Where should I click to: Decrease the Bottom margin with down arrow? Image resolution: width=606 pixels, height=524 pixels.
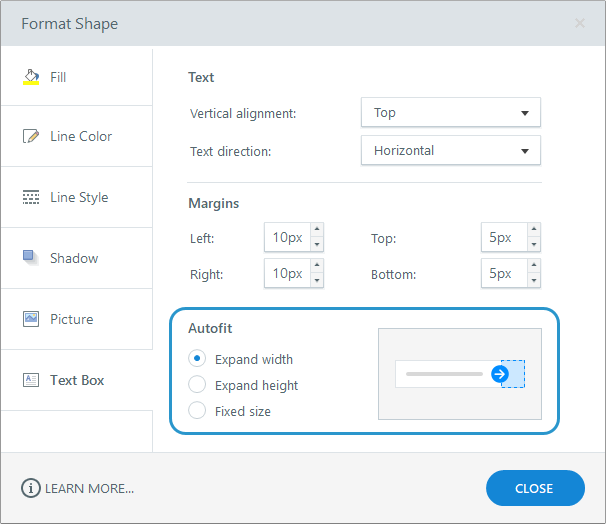(534, 281)
